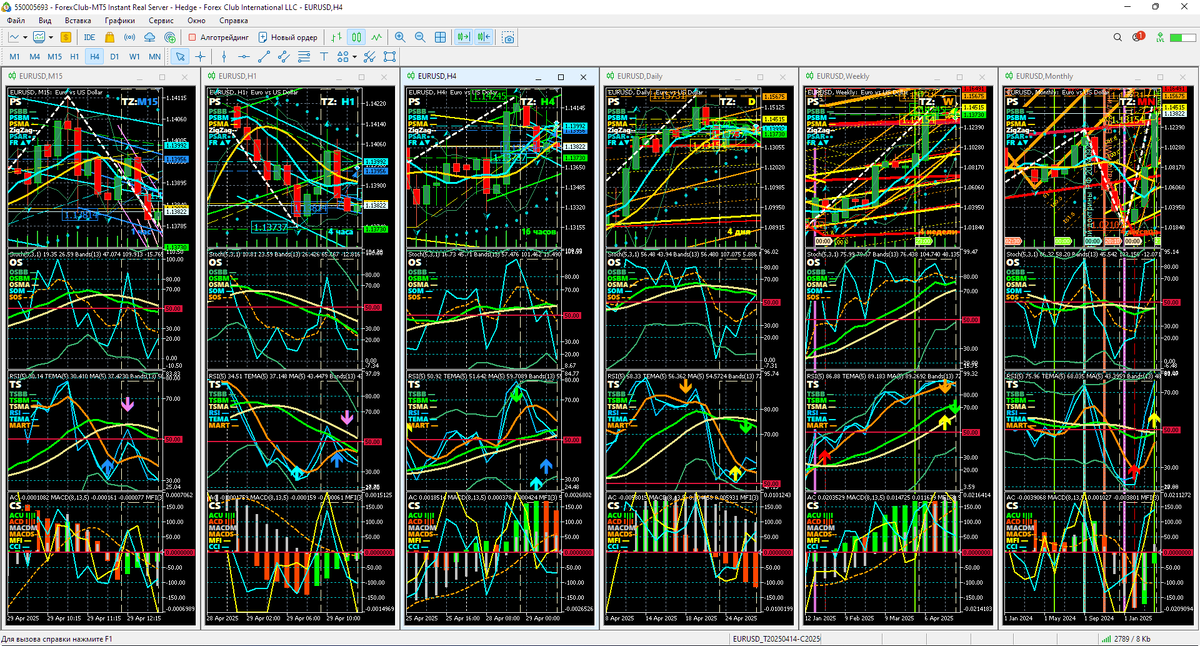Select the horizontal line drawing tool
This screenshot has width=1200, height=646.
243,57
